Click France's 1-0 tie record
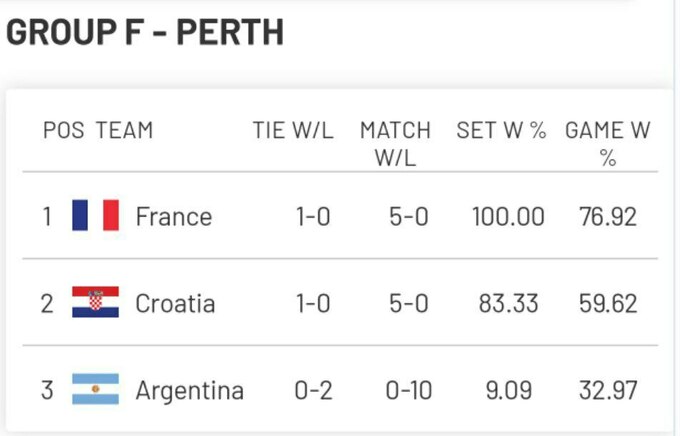The height and width of the screenshot is (436, 680). [x=313, y=216]
